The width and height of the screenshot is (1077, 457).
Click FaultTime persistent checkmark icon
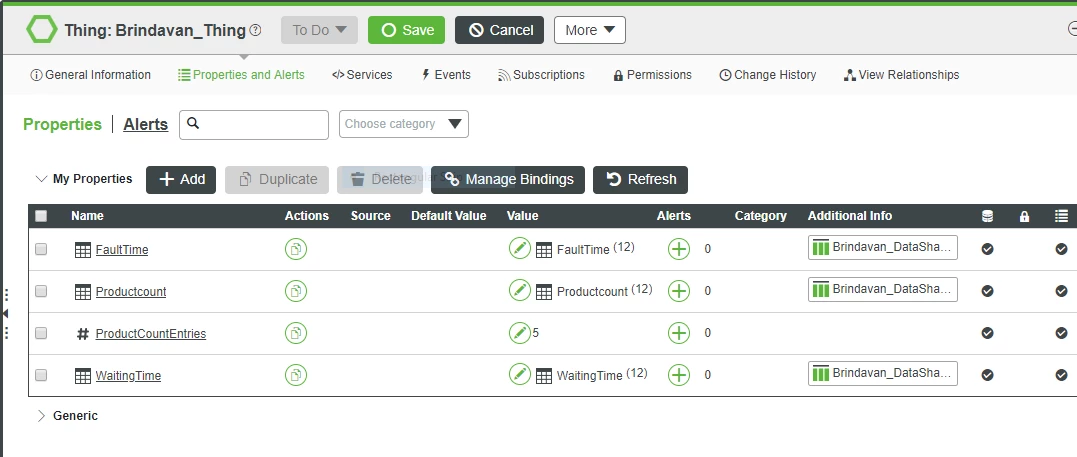[x=987, y=249]
